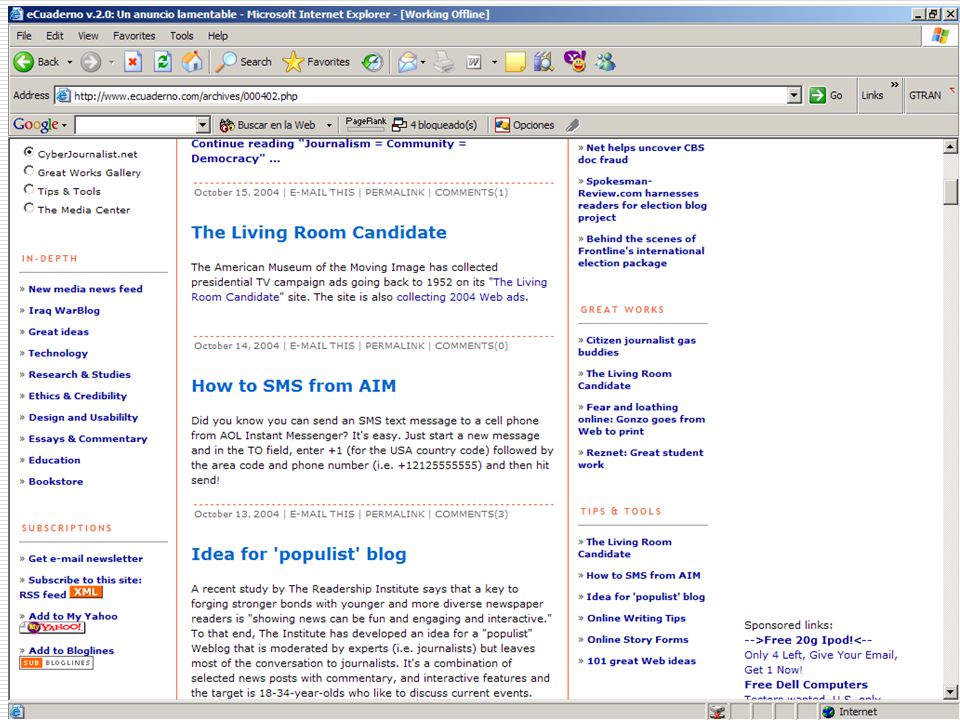This screenshot has height=720, width=960.
Task: Select the Great Works Gallery radio button
Action: pos(29,170)
